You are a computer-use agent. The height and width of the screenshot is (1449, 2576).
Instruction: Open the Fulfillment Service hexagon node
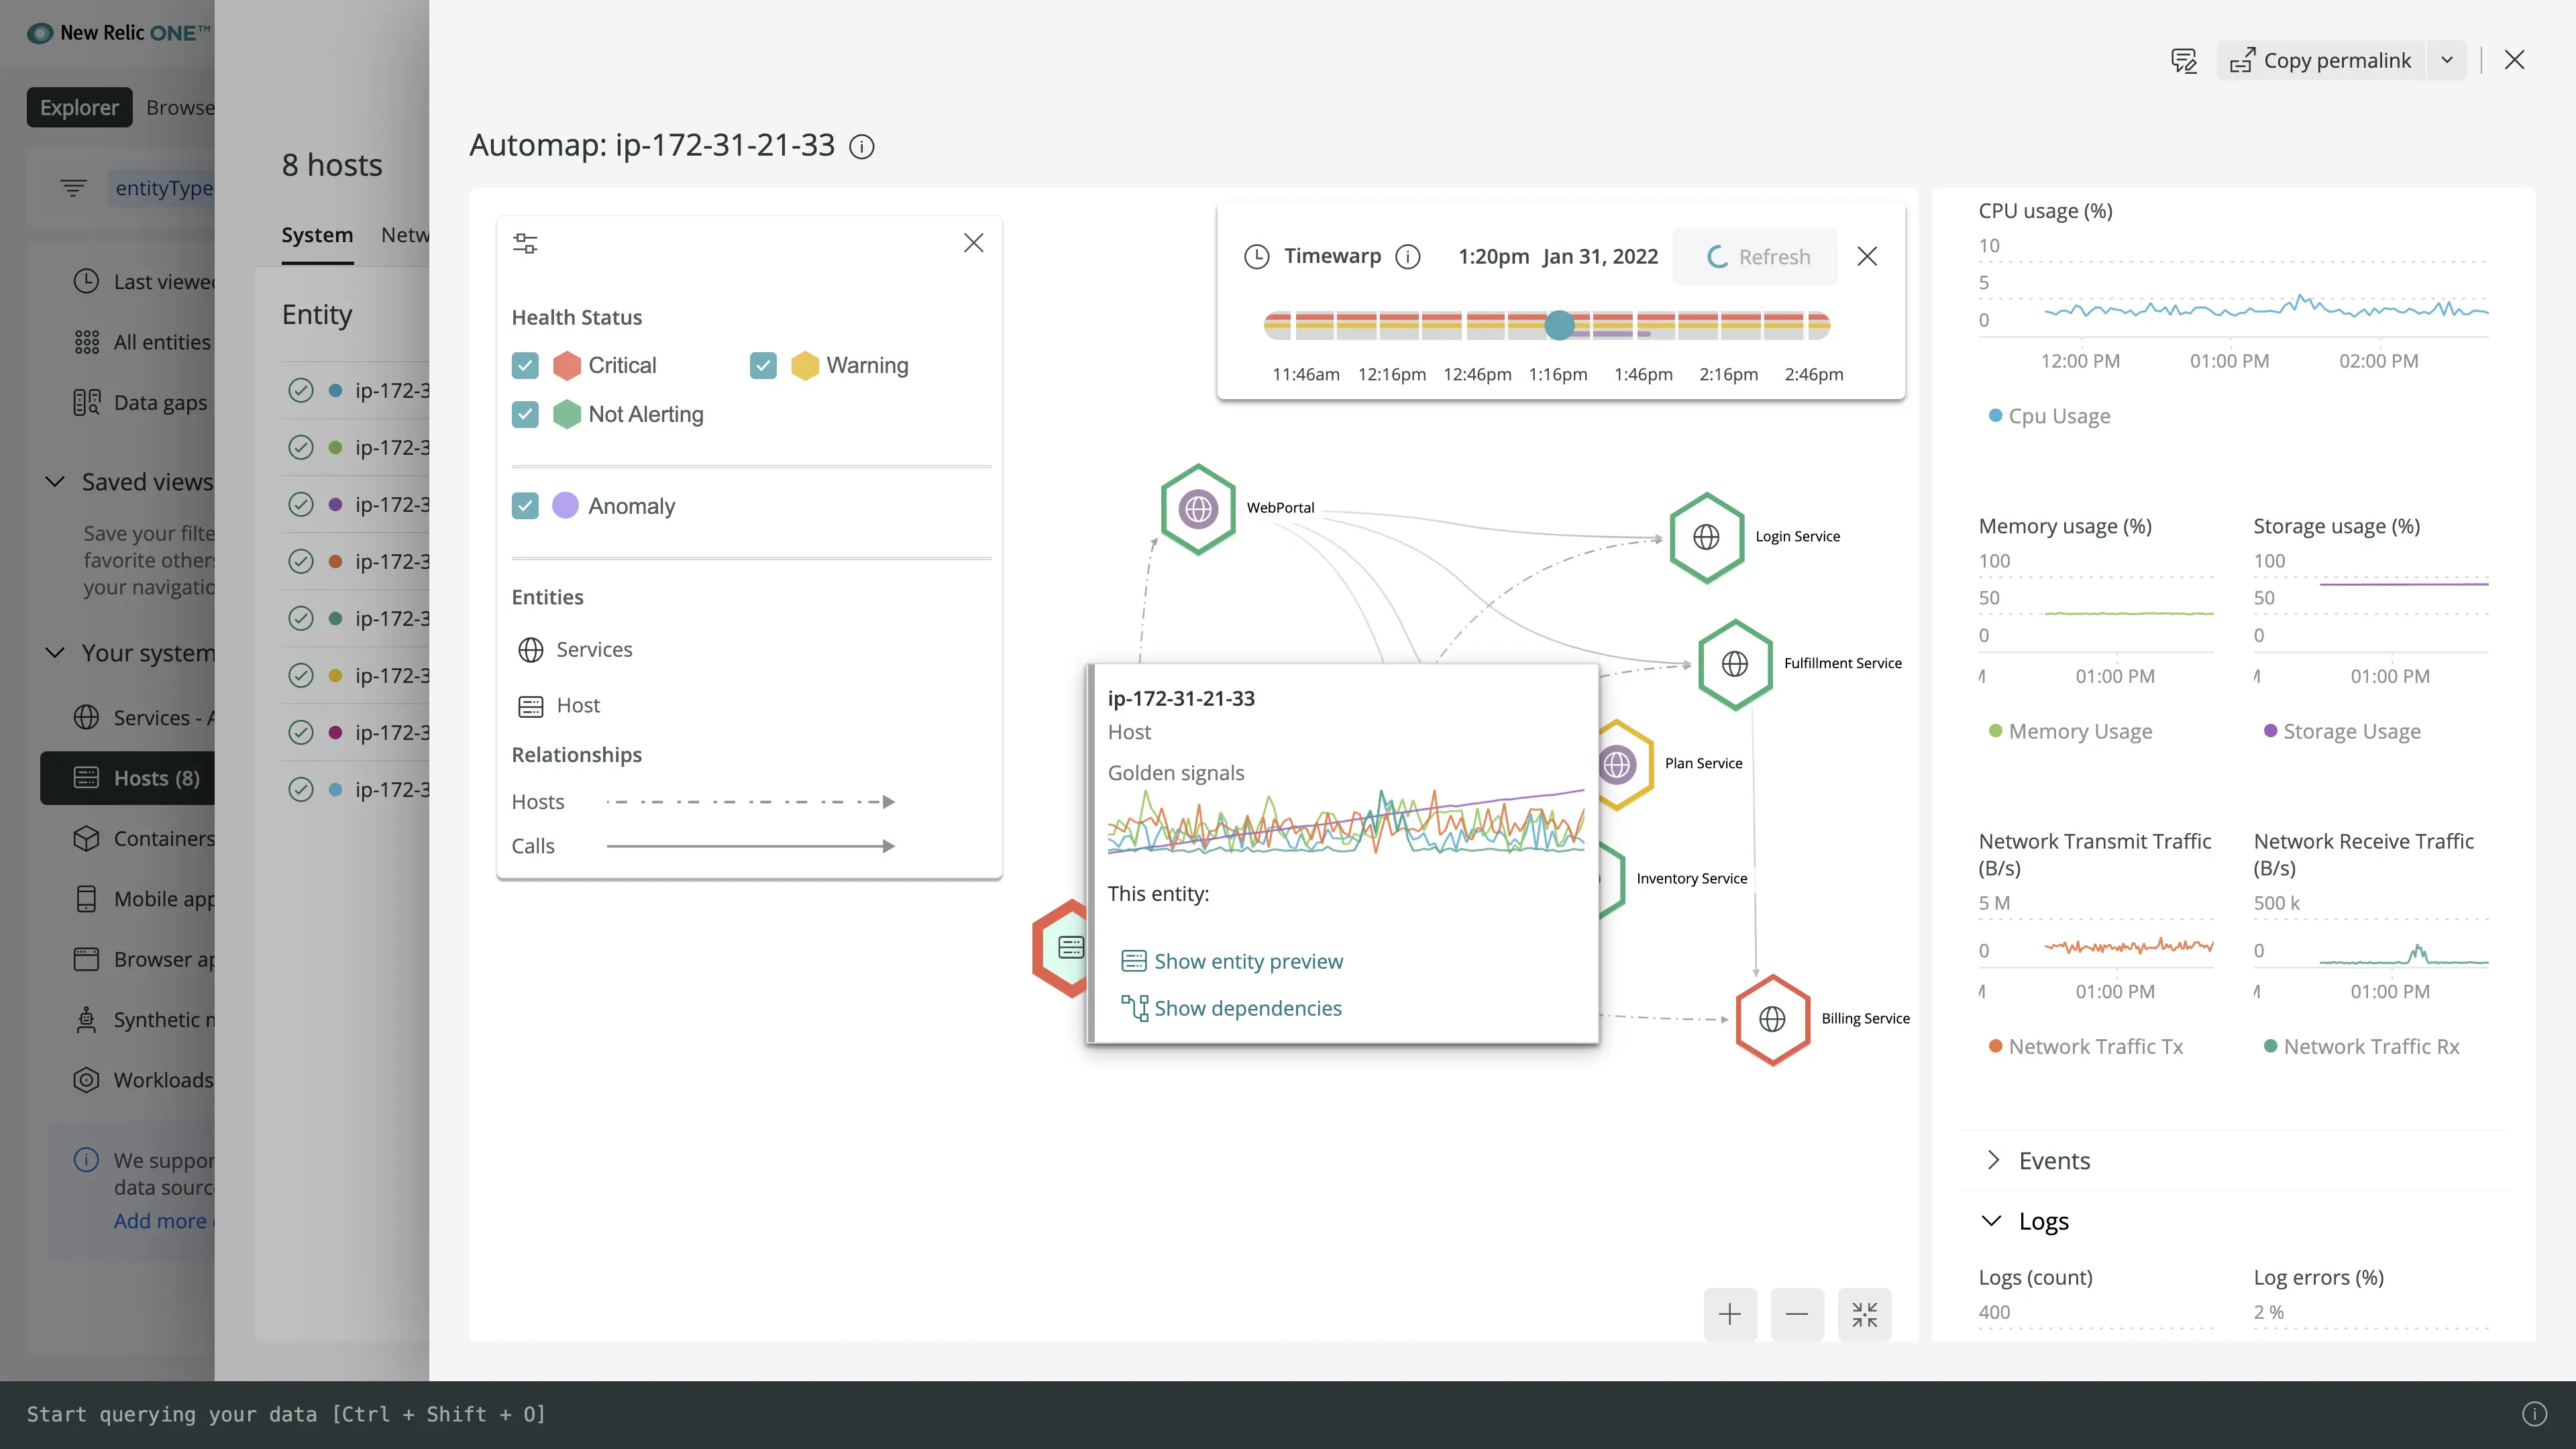(1735, 664)
